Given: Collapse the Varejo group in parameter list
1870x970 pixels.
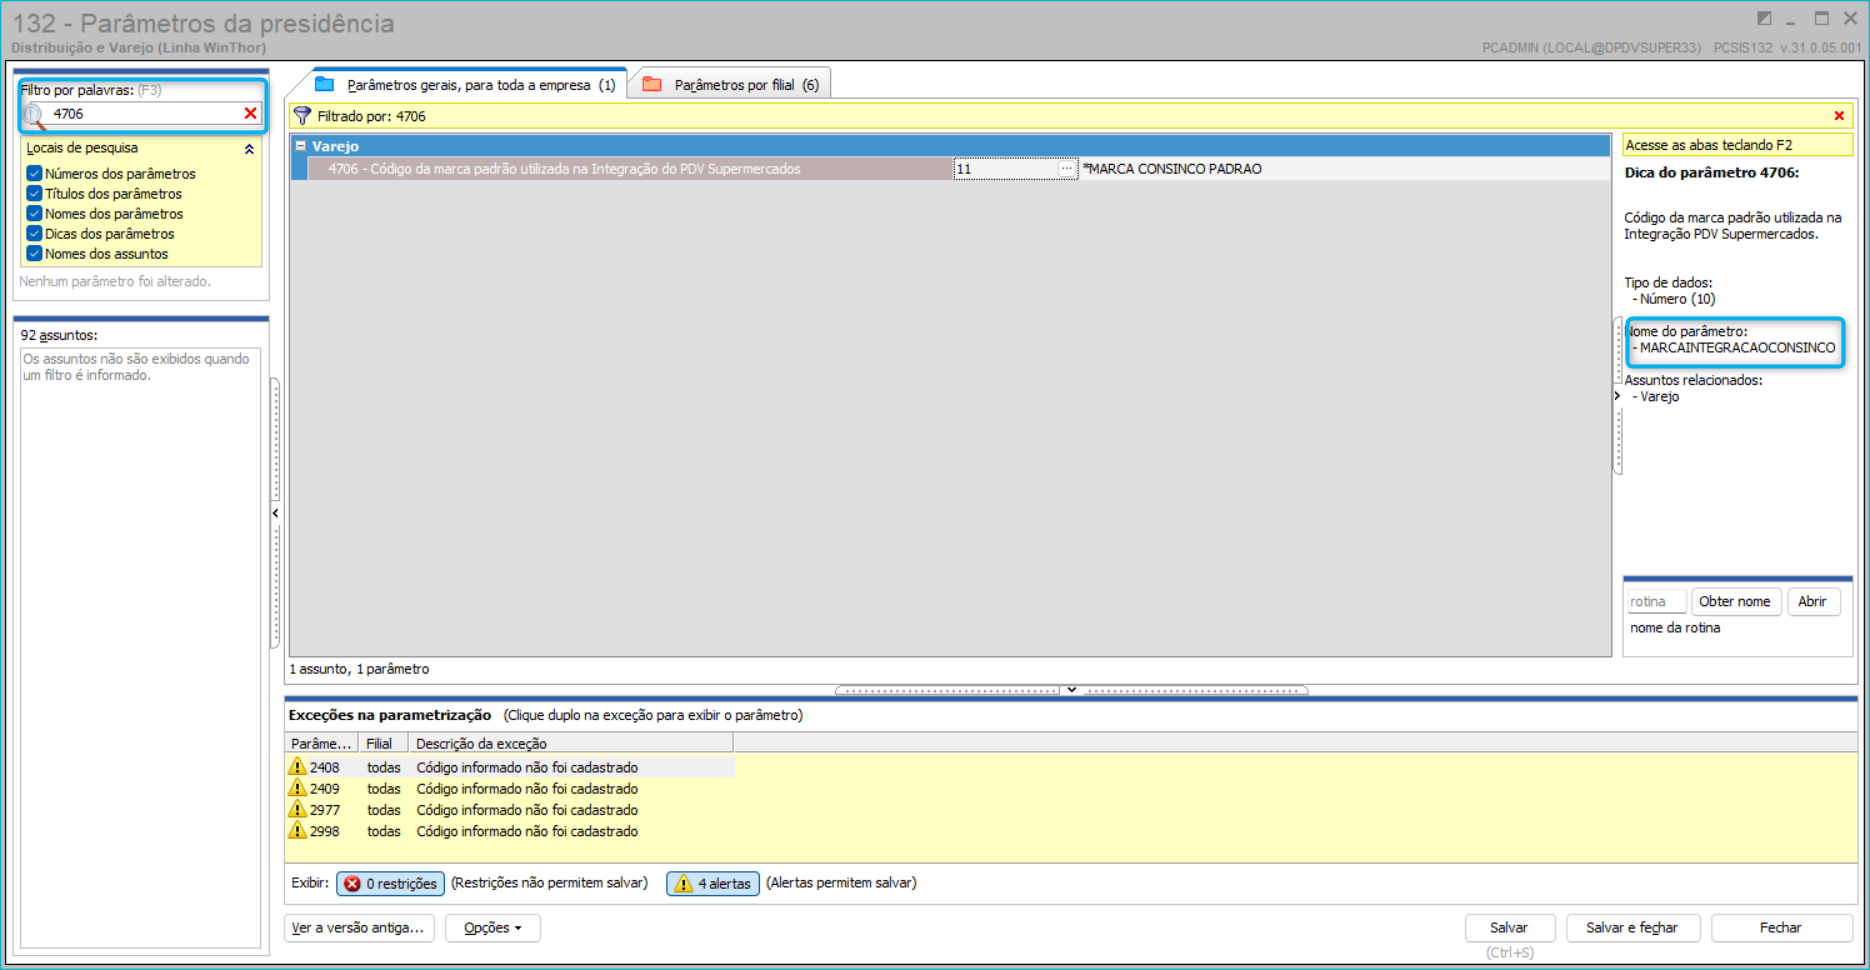Looking at the screenshot, I should [x=301, y=146].
